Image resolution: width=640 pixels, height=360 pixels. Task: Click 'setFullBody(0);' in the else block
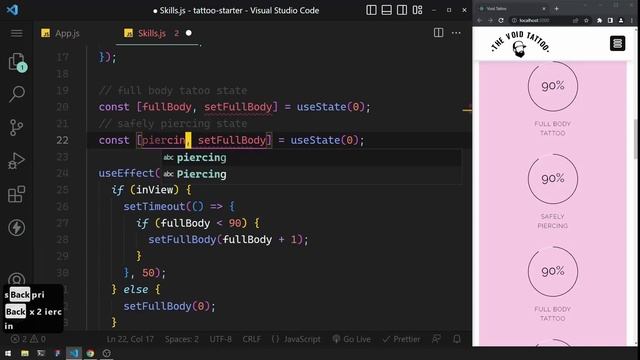(169, 306)
